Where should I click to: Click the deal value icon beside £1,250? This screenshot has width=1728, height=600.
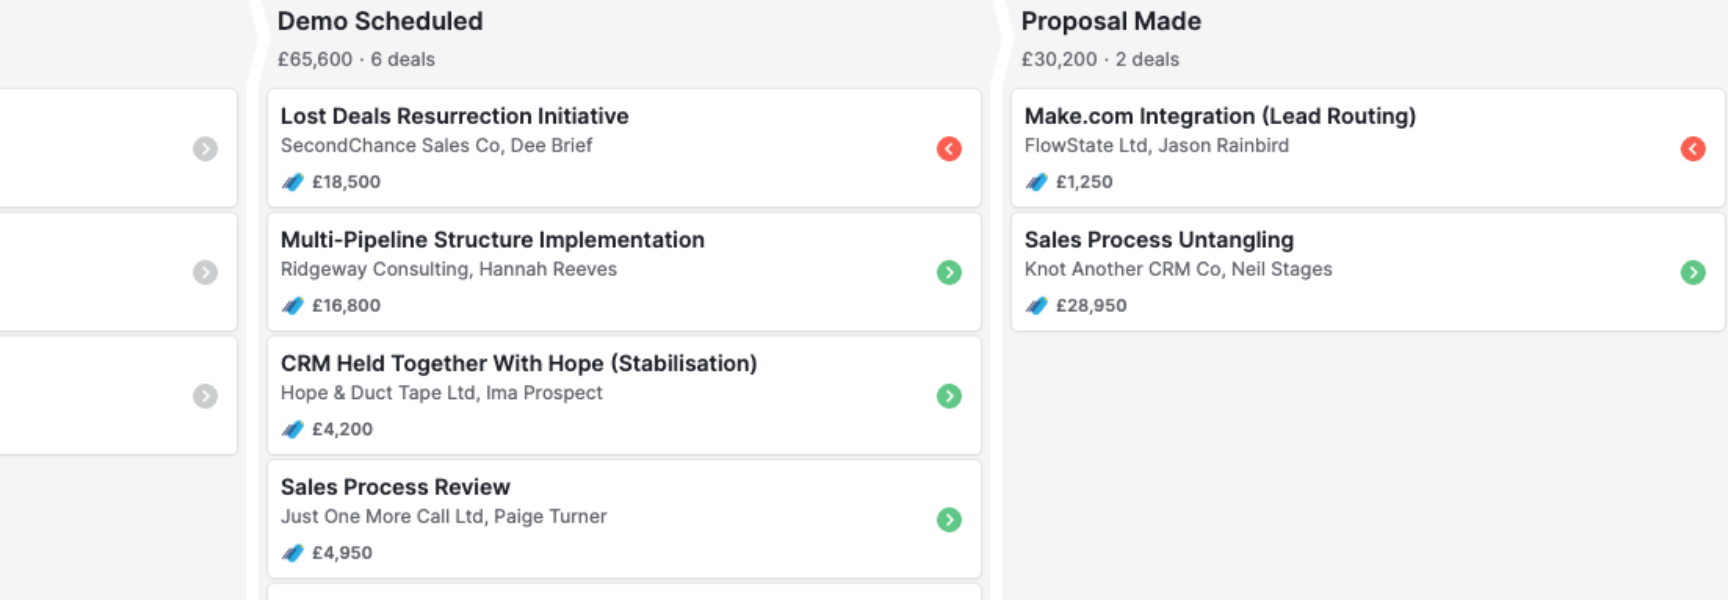click(x=1037, y=181)
